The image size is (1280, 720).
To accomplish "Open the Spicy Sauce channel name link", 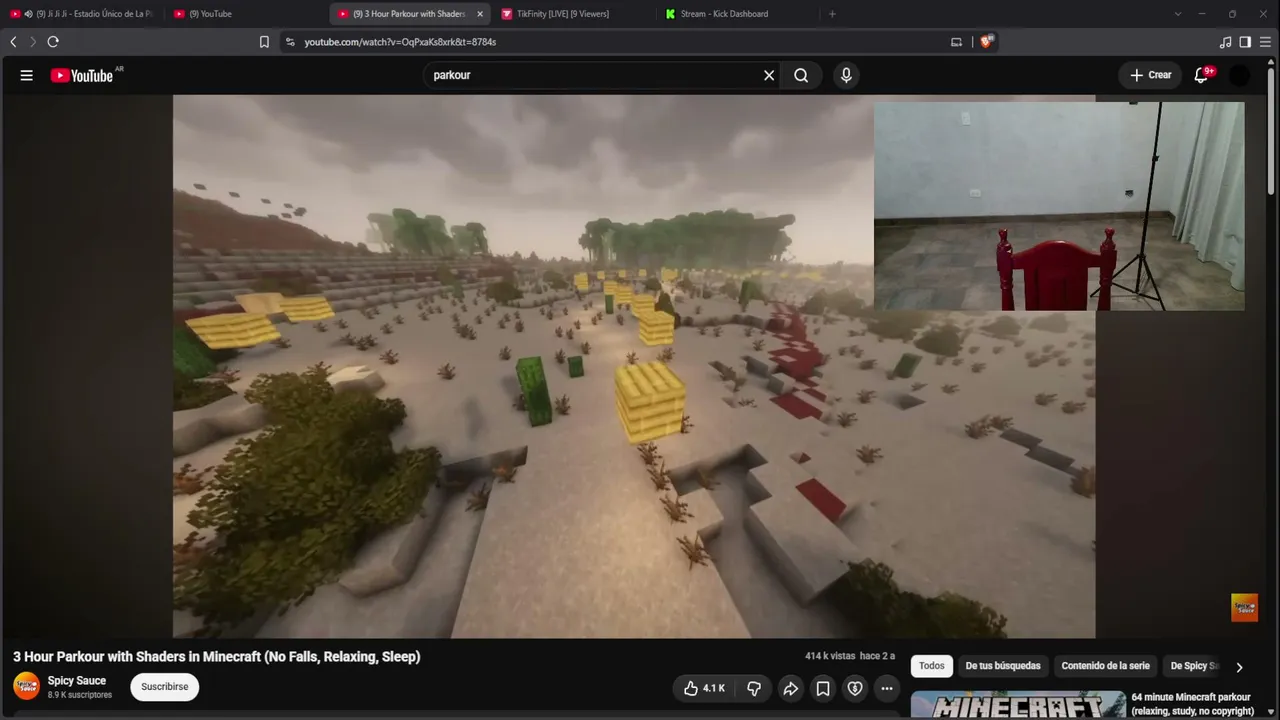I will click(x=77, y=681).
